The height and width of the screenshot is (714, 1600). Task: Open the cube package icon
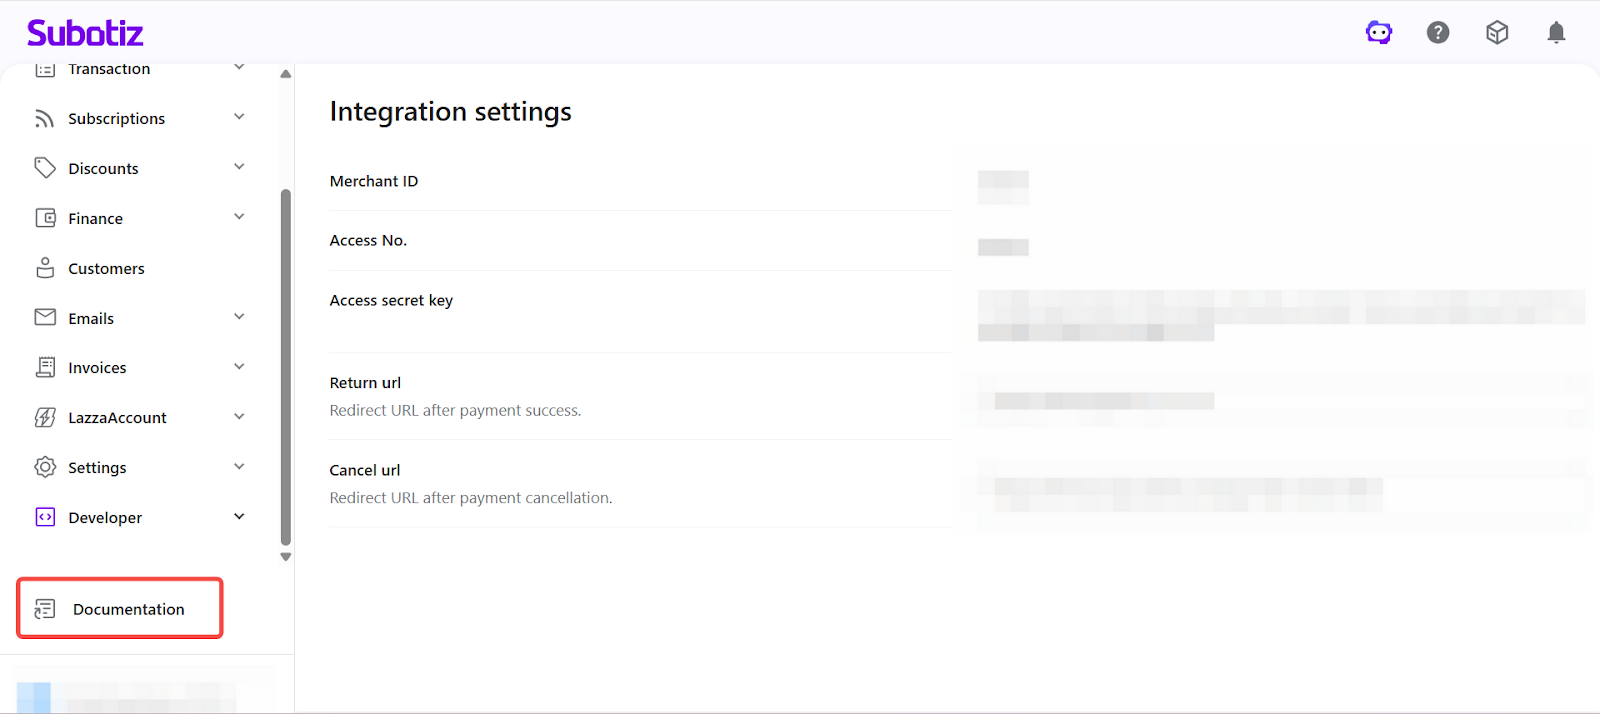(1497, 33)
